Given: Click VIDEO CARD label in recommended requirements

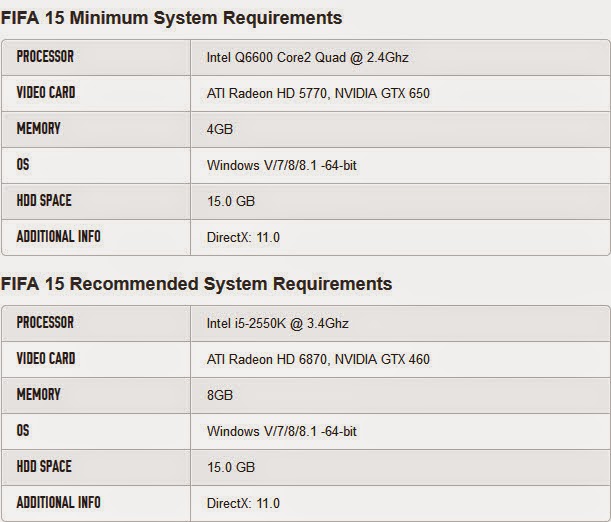Looking at the screenshot, I should click(x=46, y=358).
